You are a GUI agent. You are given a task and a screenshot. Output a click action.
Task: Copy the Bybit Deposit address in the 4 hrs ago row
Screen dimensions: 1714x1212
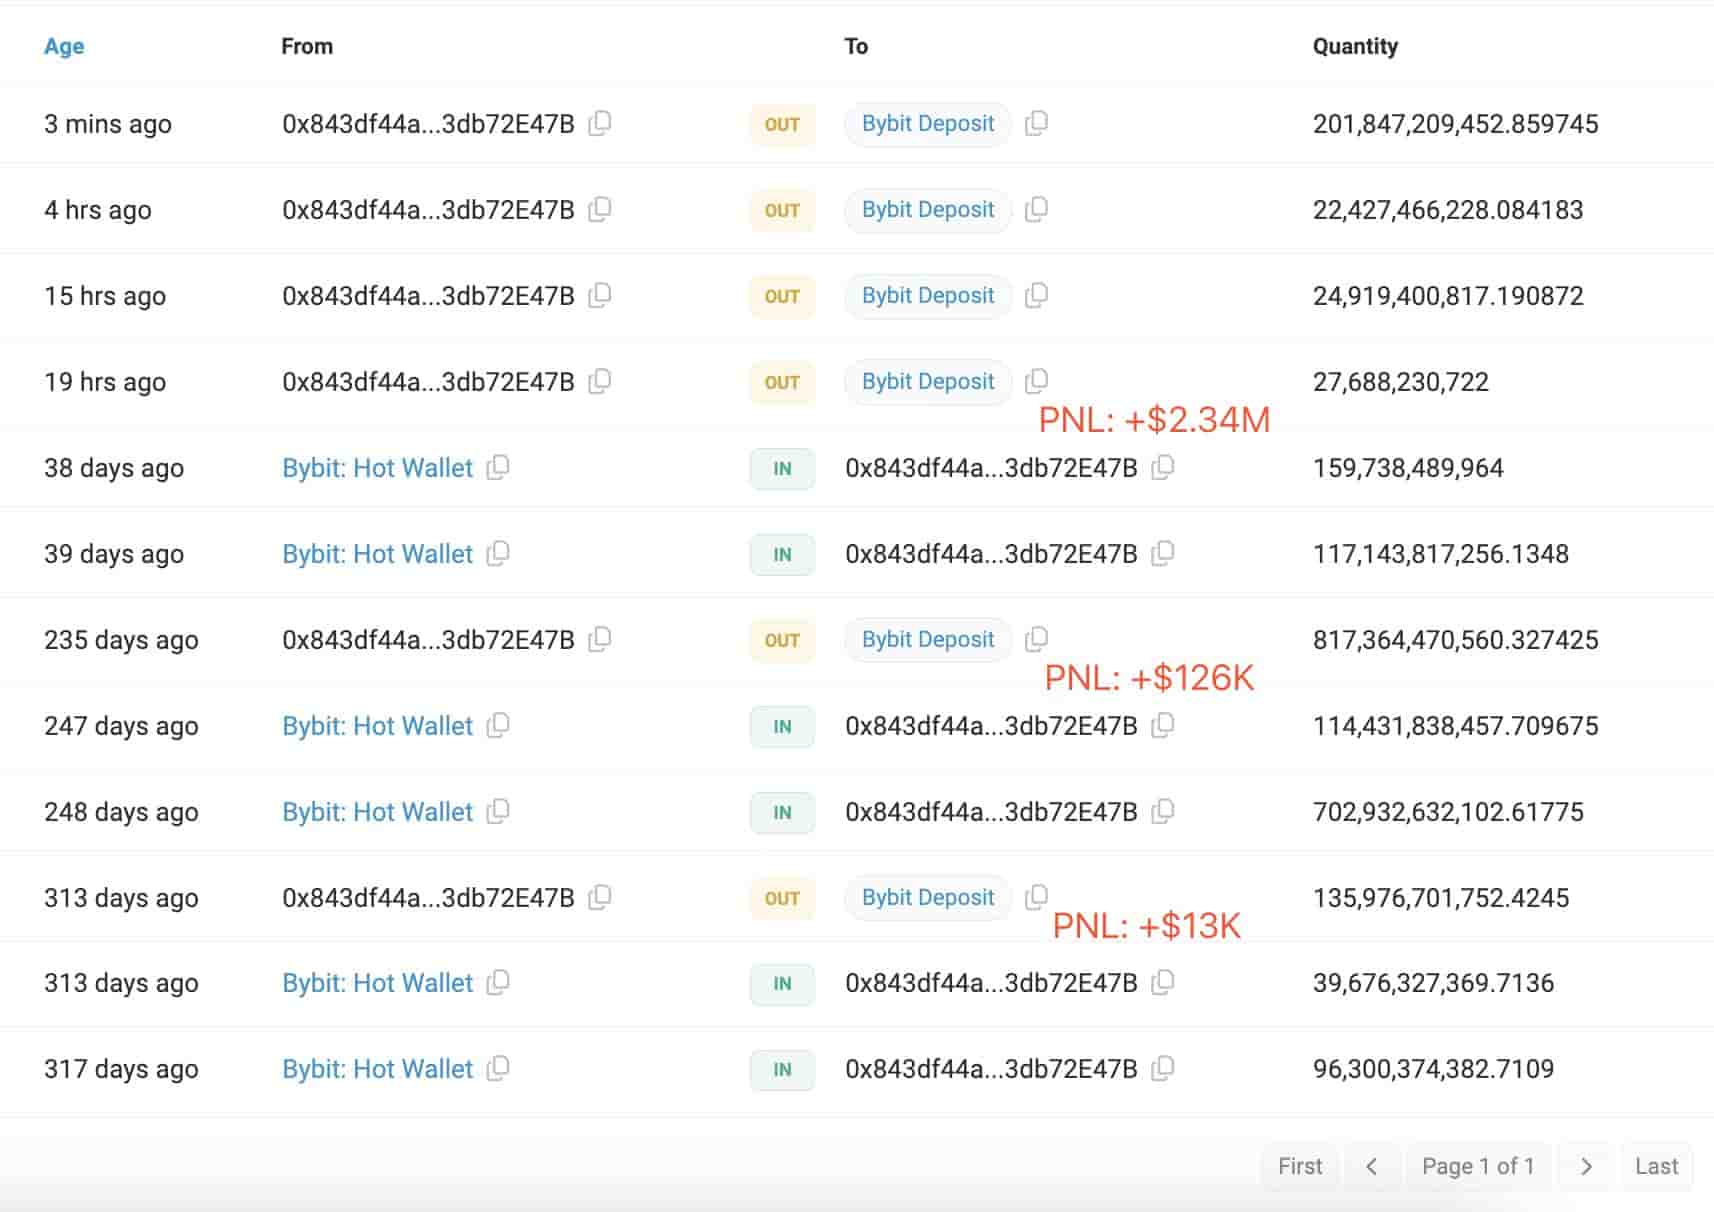(1037, 210)
